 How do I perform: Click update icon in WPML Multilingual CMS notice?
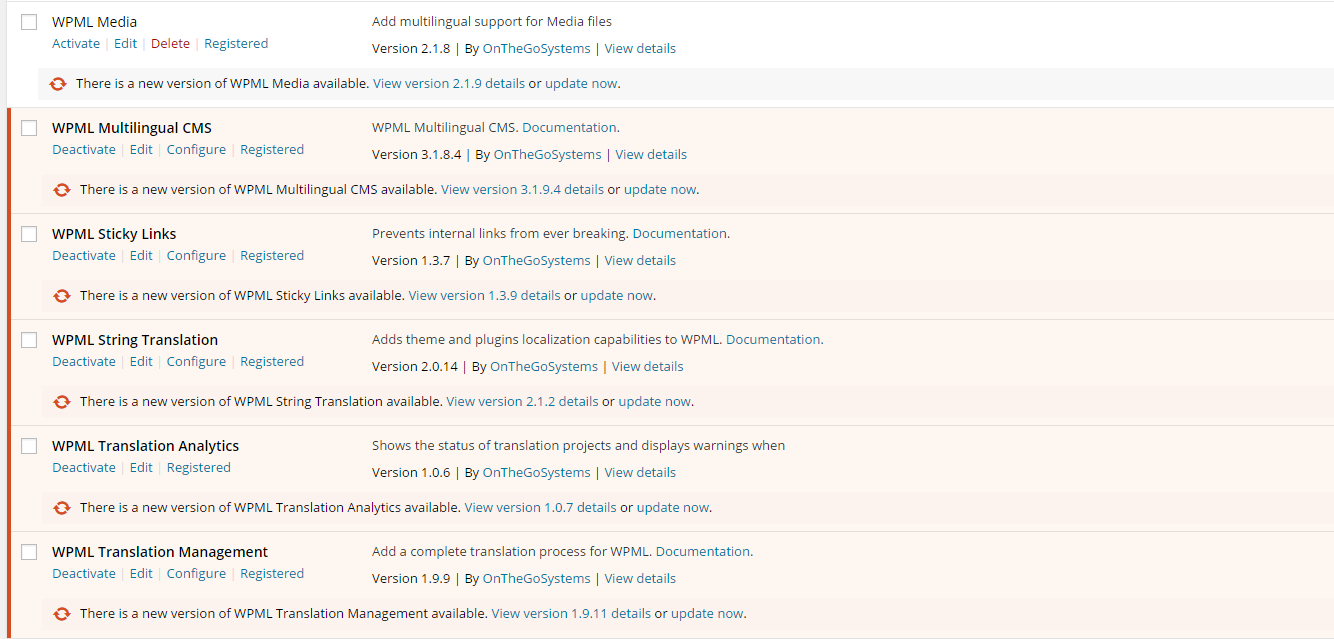pyautogui.click(x=62, y=190)
